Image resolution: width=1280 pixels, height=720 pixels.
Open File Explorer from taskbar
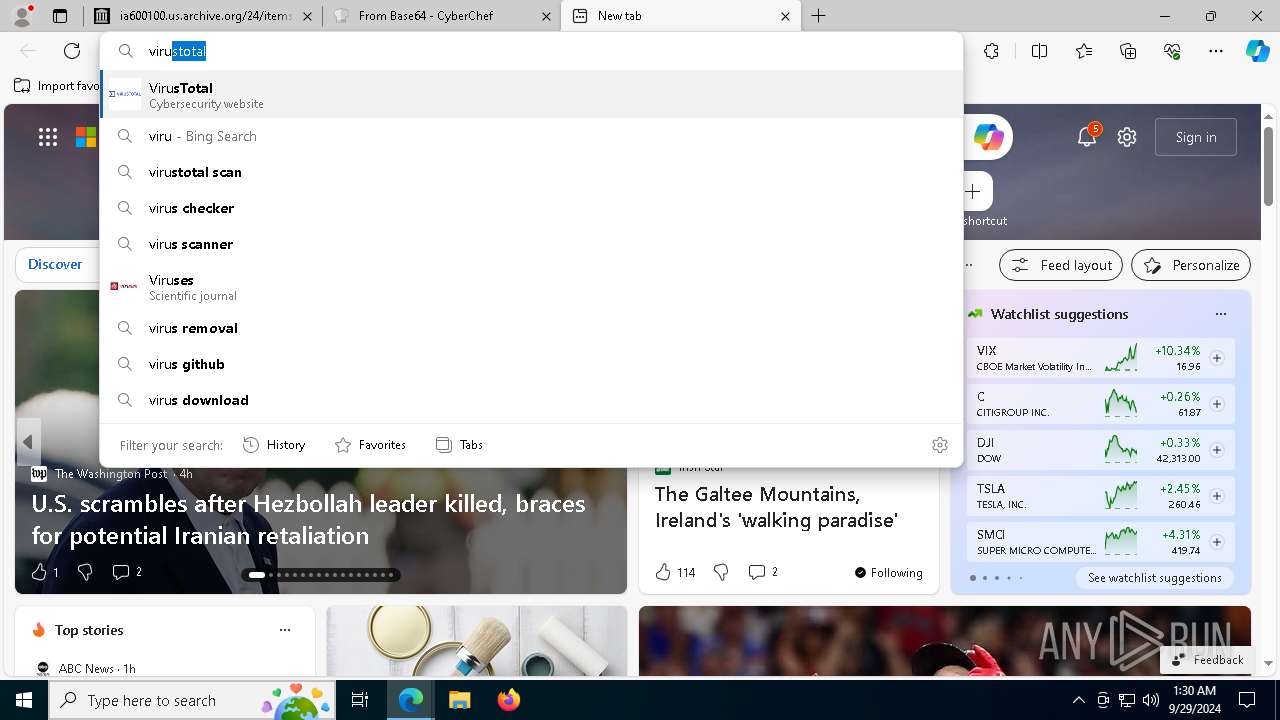[x=459, y=700]
